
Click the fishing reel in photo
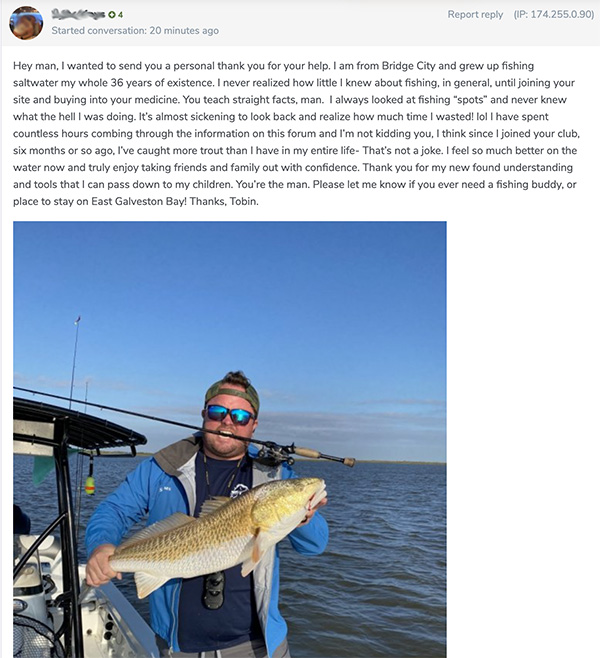[x=275, y=453]
